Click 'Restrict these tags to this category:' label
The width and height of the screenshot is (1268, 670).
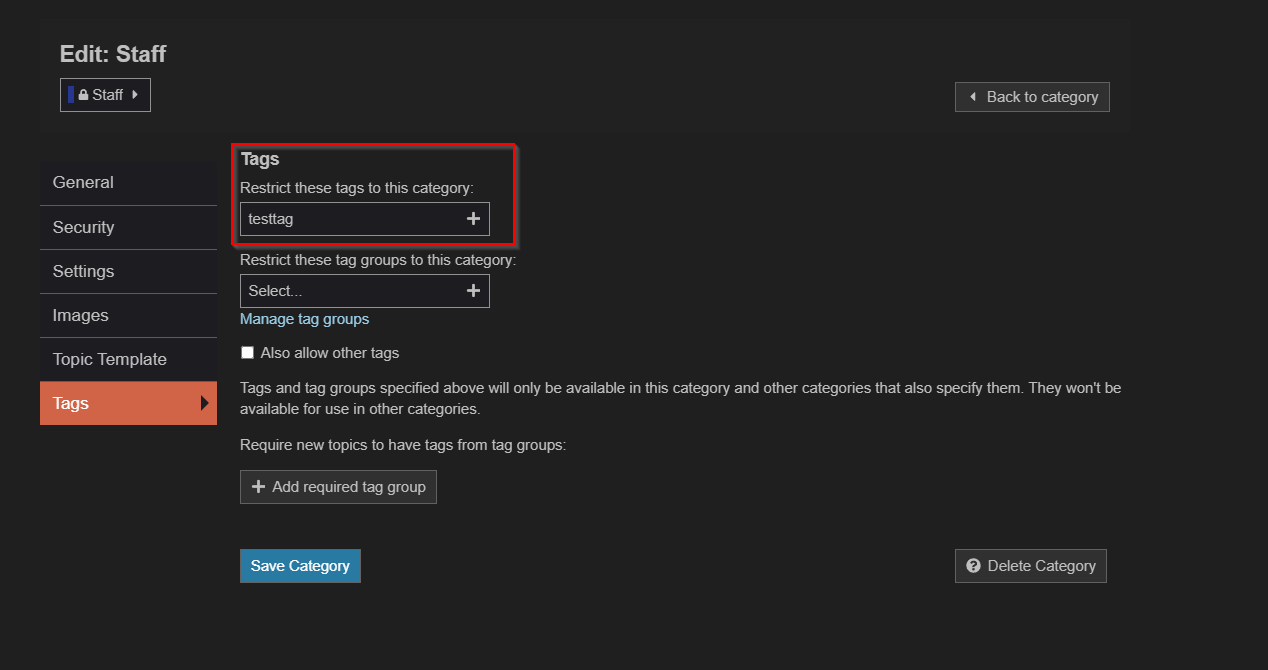[x=357, y=188]
